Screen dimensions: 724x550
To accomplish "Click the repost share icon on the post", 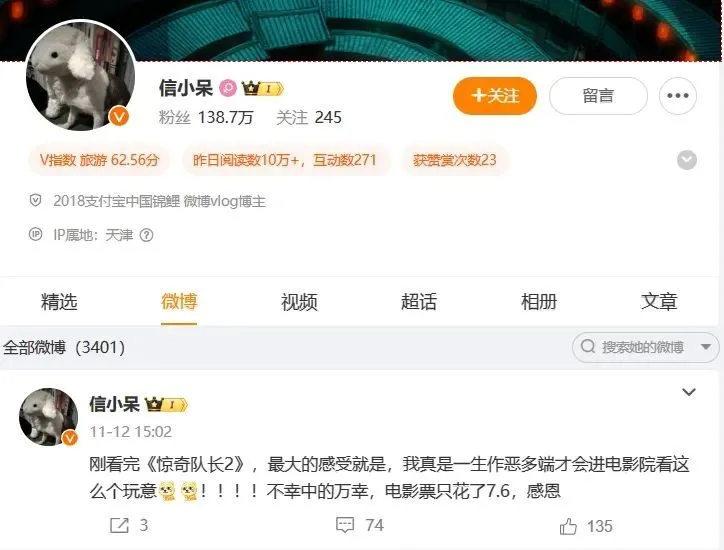I will (119, 526).
